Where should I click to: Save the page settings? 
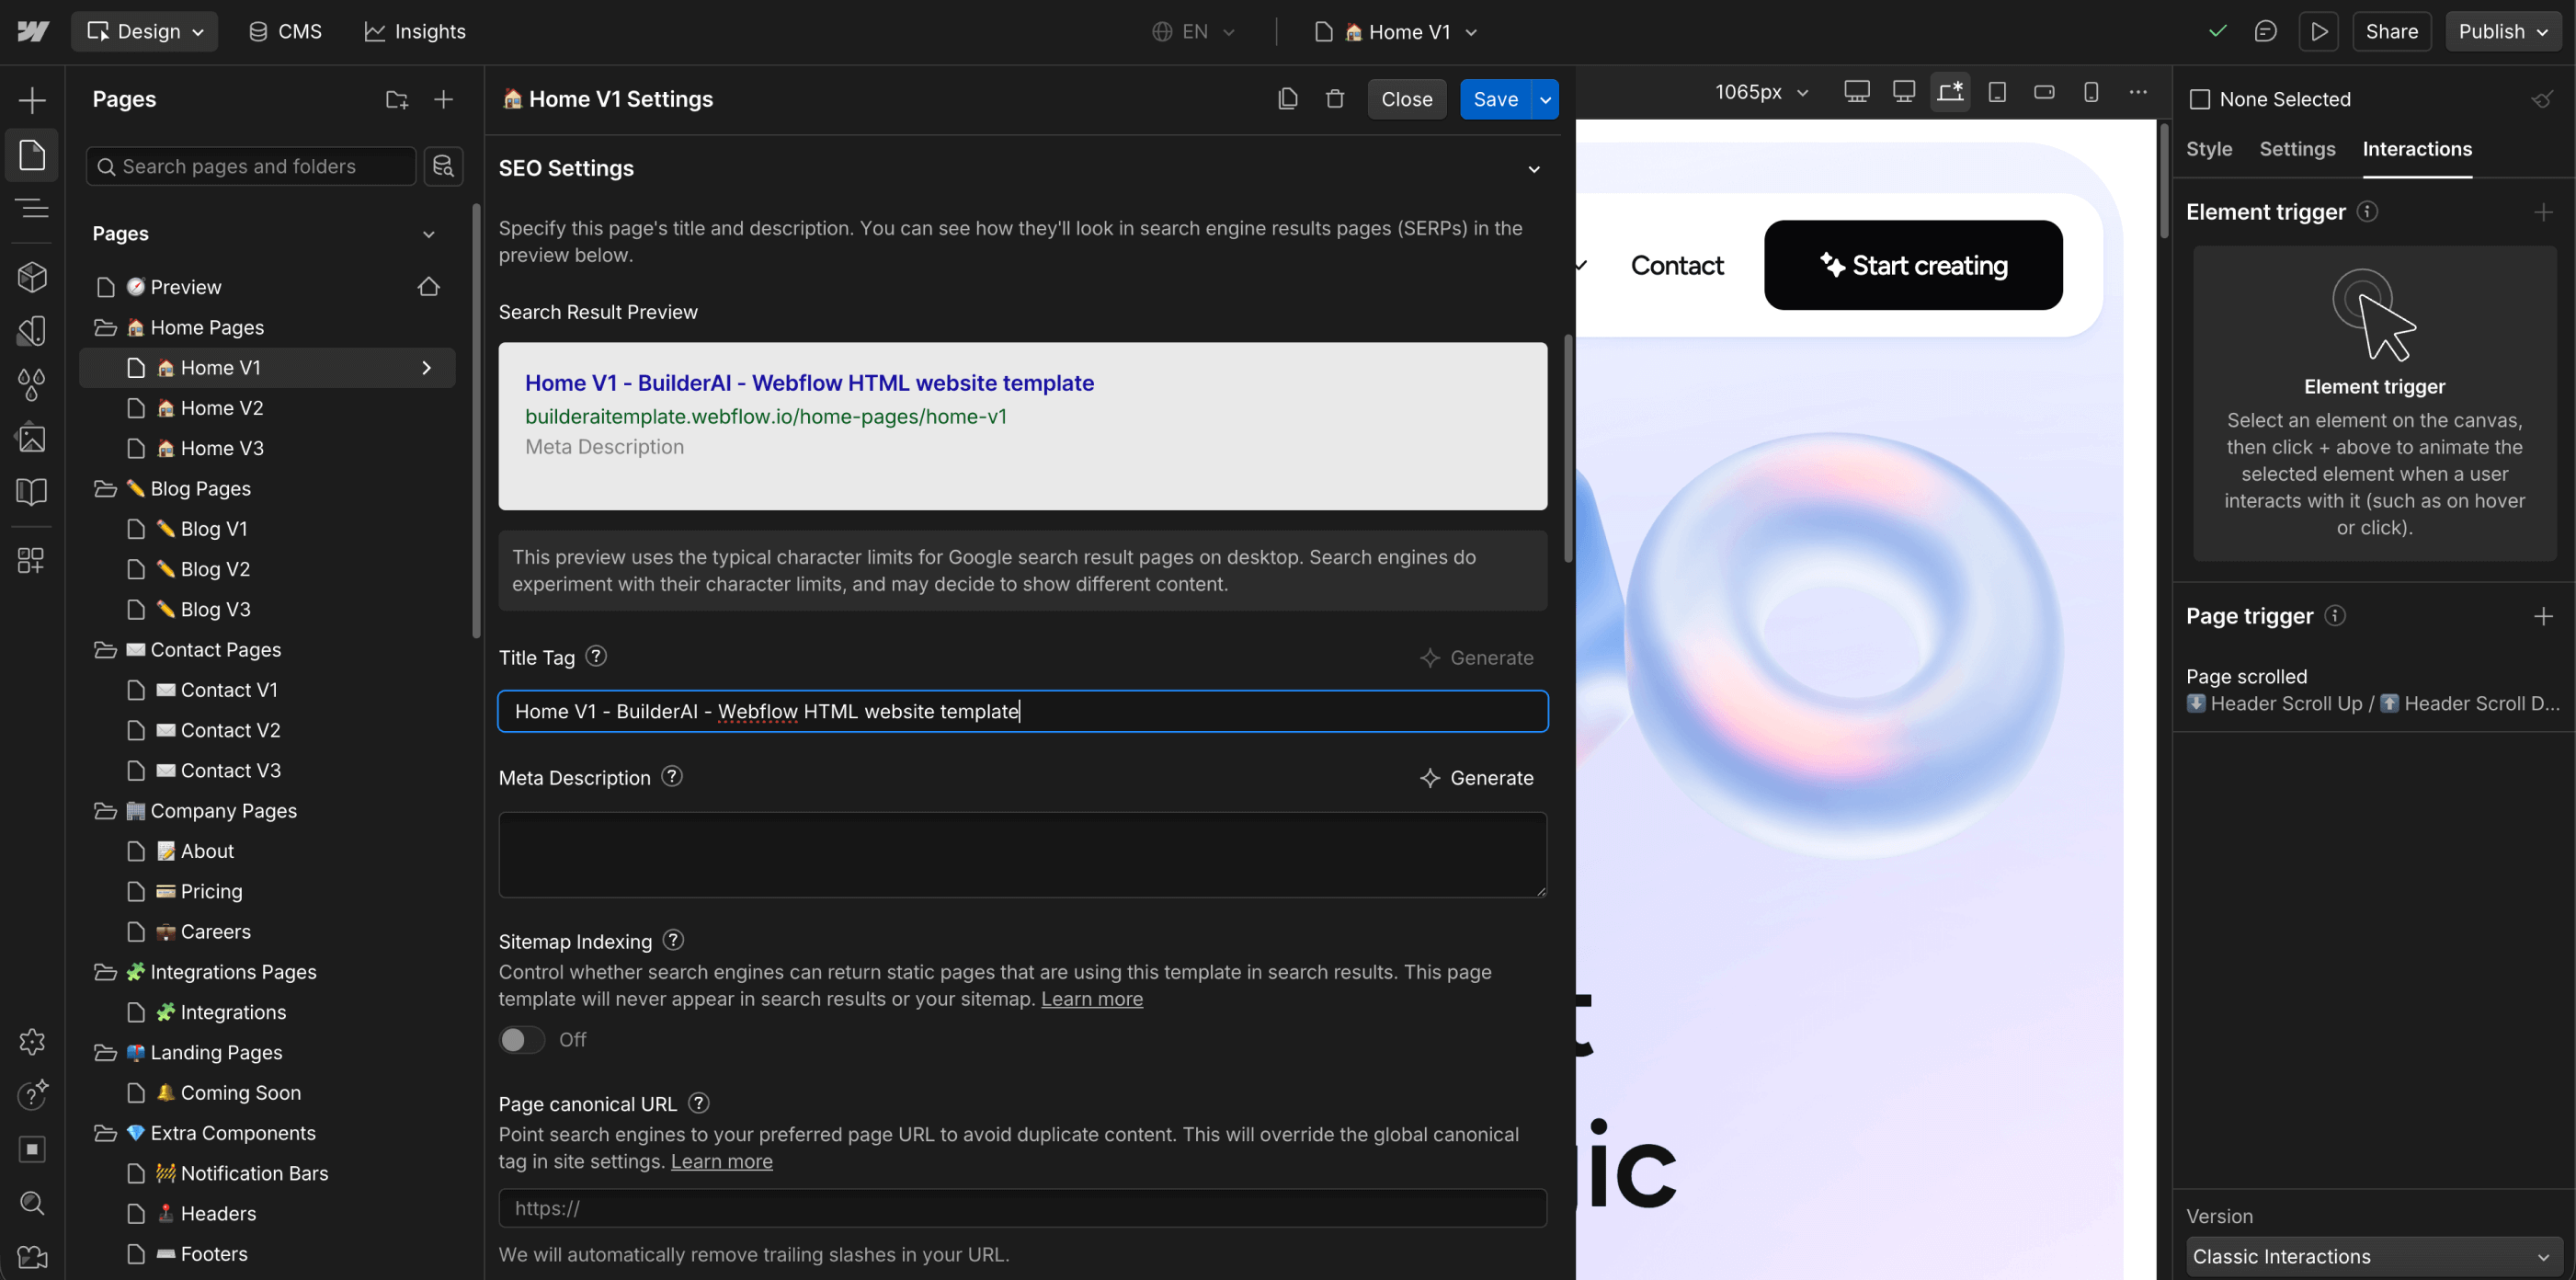[1495, 99]
